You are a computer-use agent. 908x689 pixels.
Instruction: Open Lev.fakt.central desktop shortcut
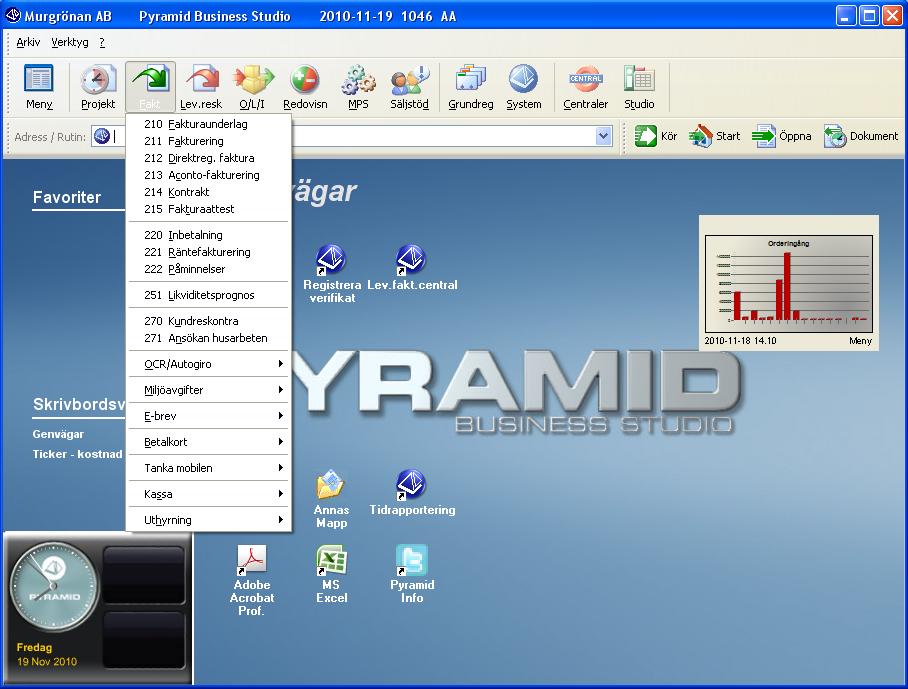412,267
